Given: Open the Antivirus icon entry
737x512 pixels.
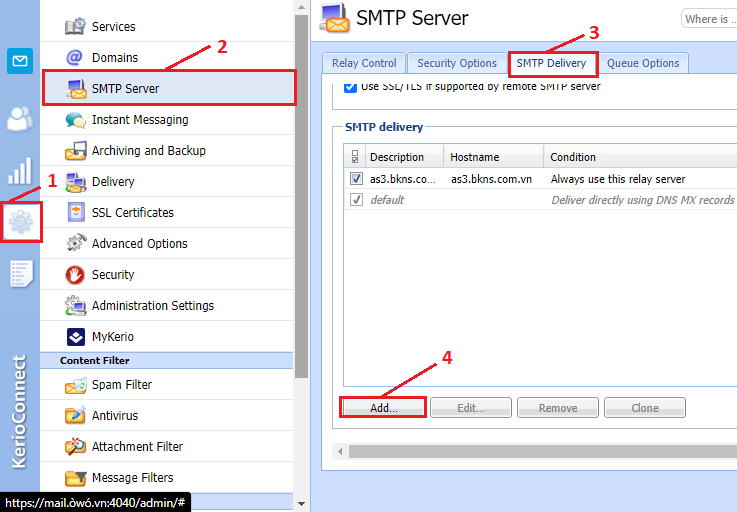Looking at the screenshot, I should pos(75,416).
